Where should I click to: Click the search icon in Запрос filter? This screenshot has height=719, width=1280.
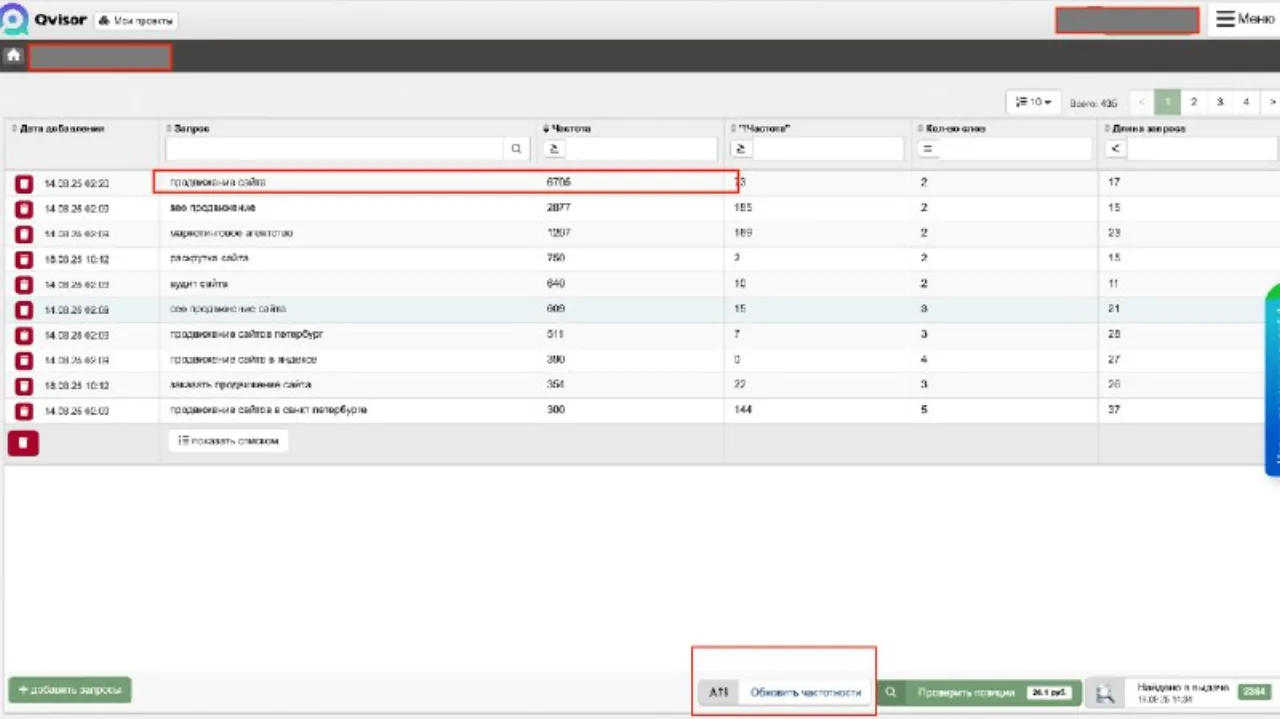tap(516, 149)
